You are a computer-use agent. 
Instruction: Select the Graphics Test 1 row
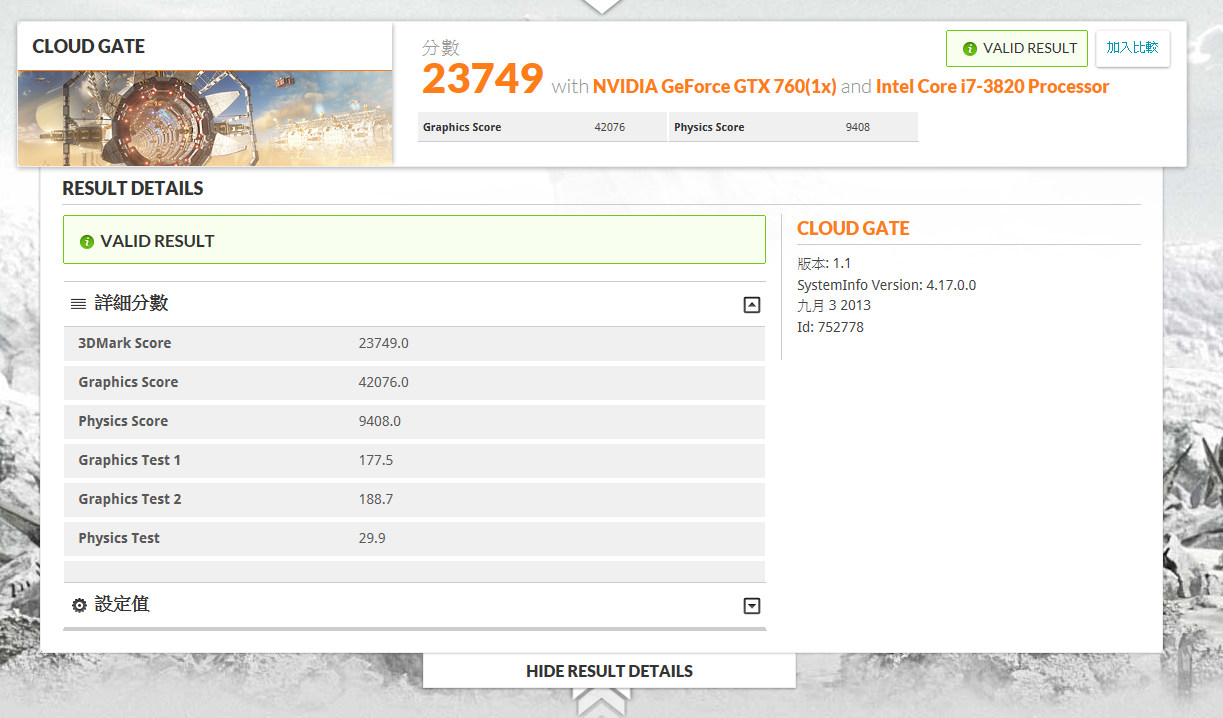[x=413, y=460]
